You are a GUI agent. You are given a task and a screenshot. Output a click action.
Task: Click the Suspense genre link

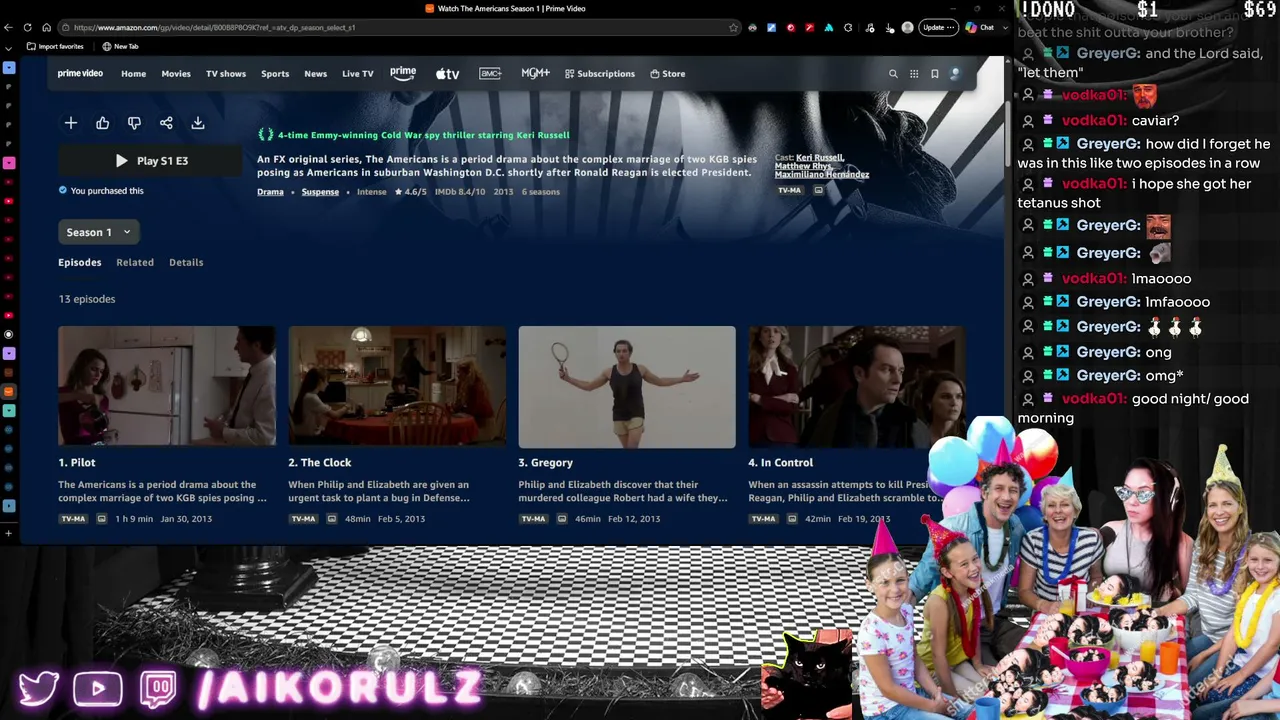(x=320, y=192)
